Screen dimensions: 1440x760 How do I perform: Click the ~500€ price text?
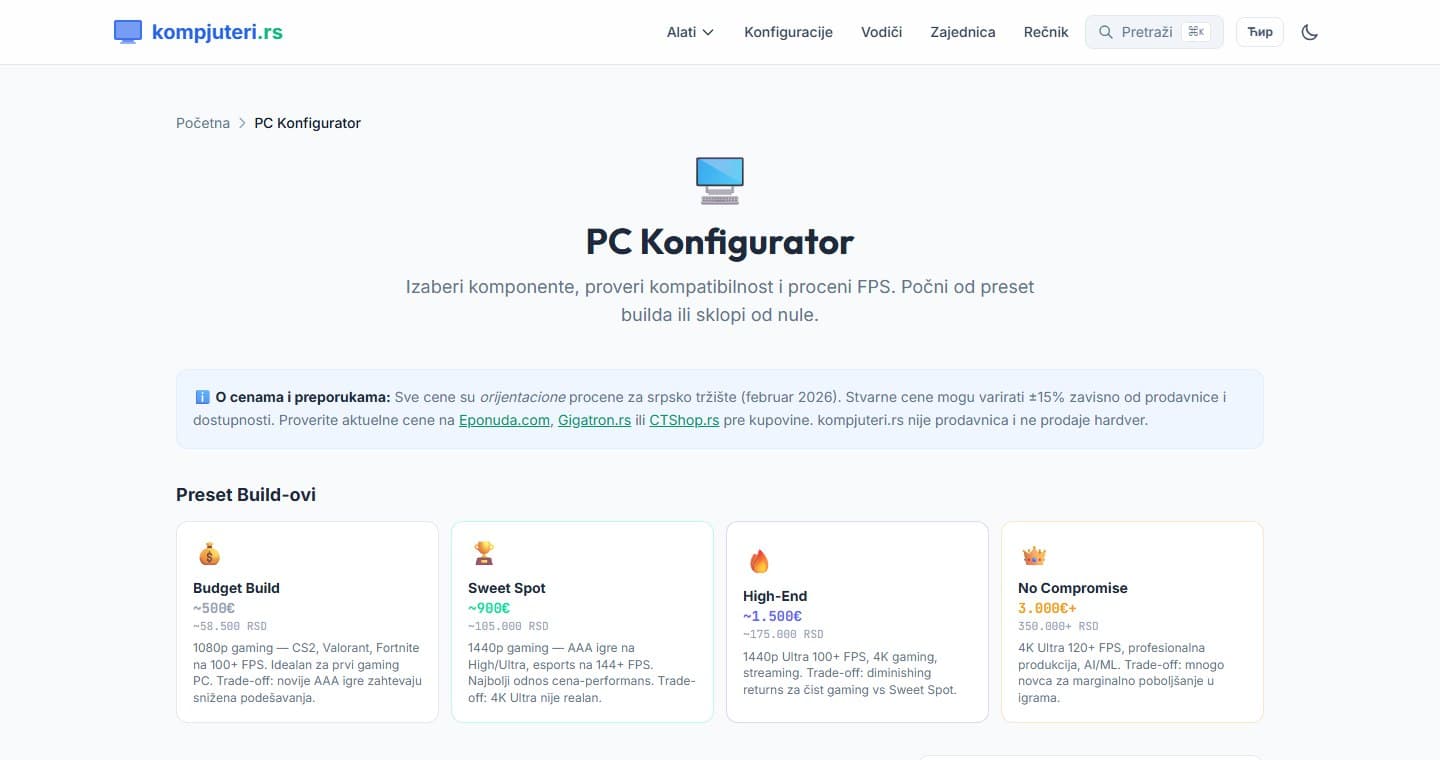(x=214, y=608)
